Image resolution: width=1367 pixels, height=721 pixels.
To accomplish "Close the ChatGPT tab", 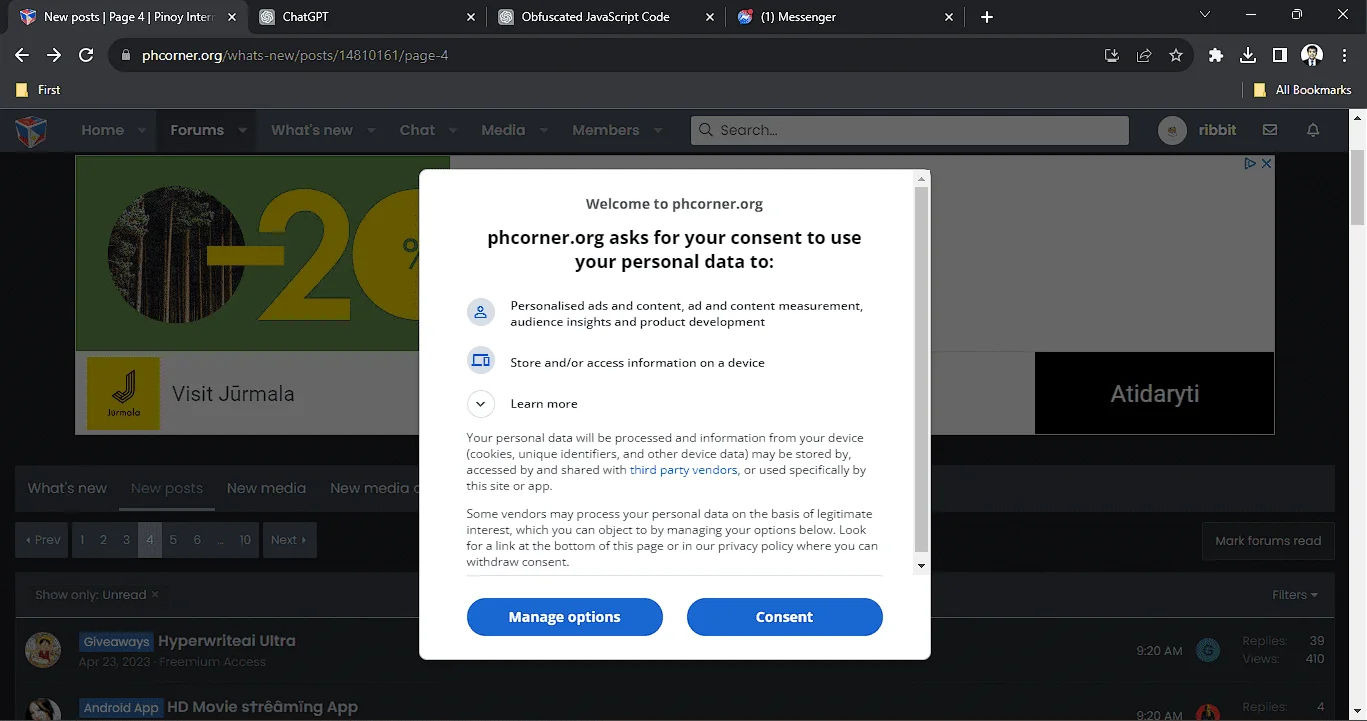I will [471, 17].
